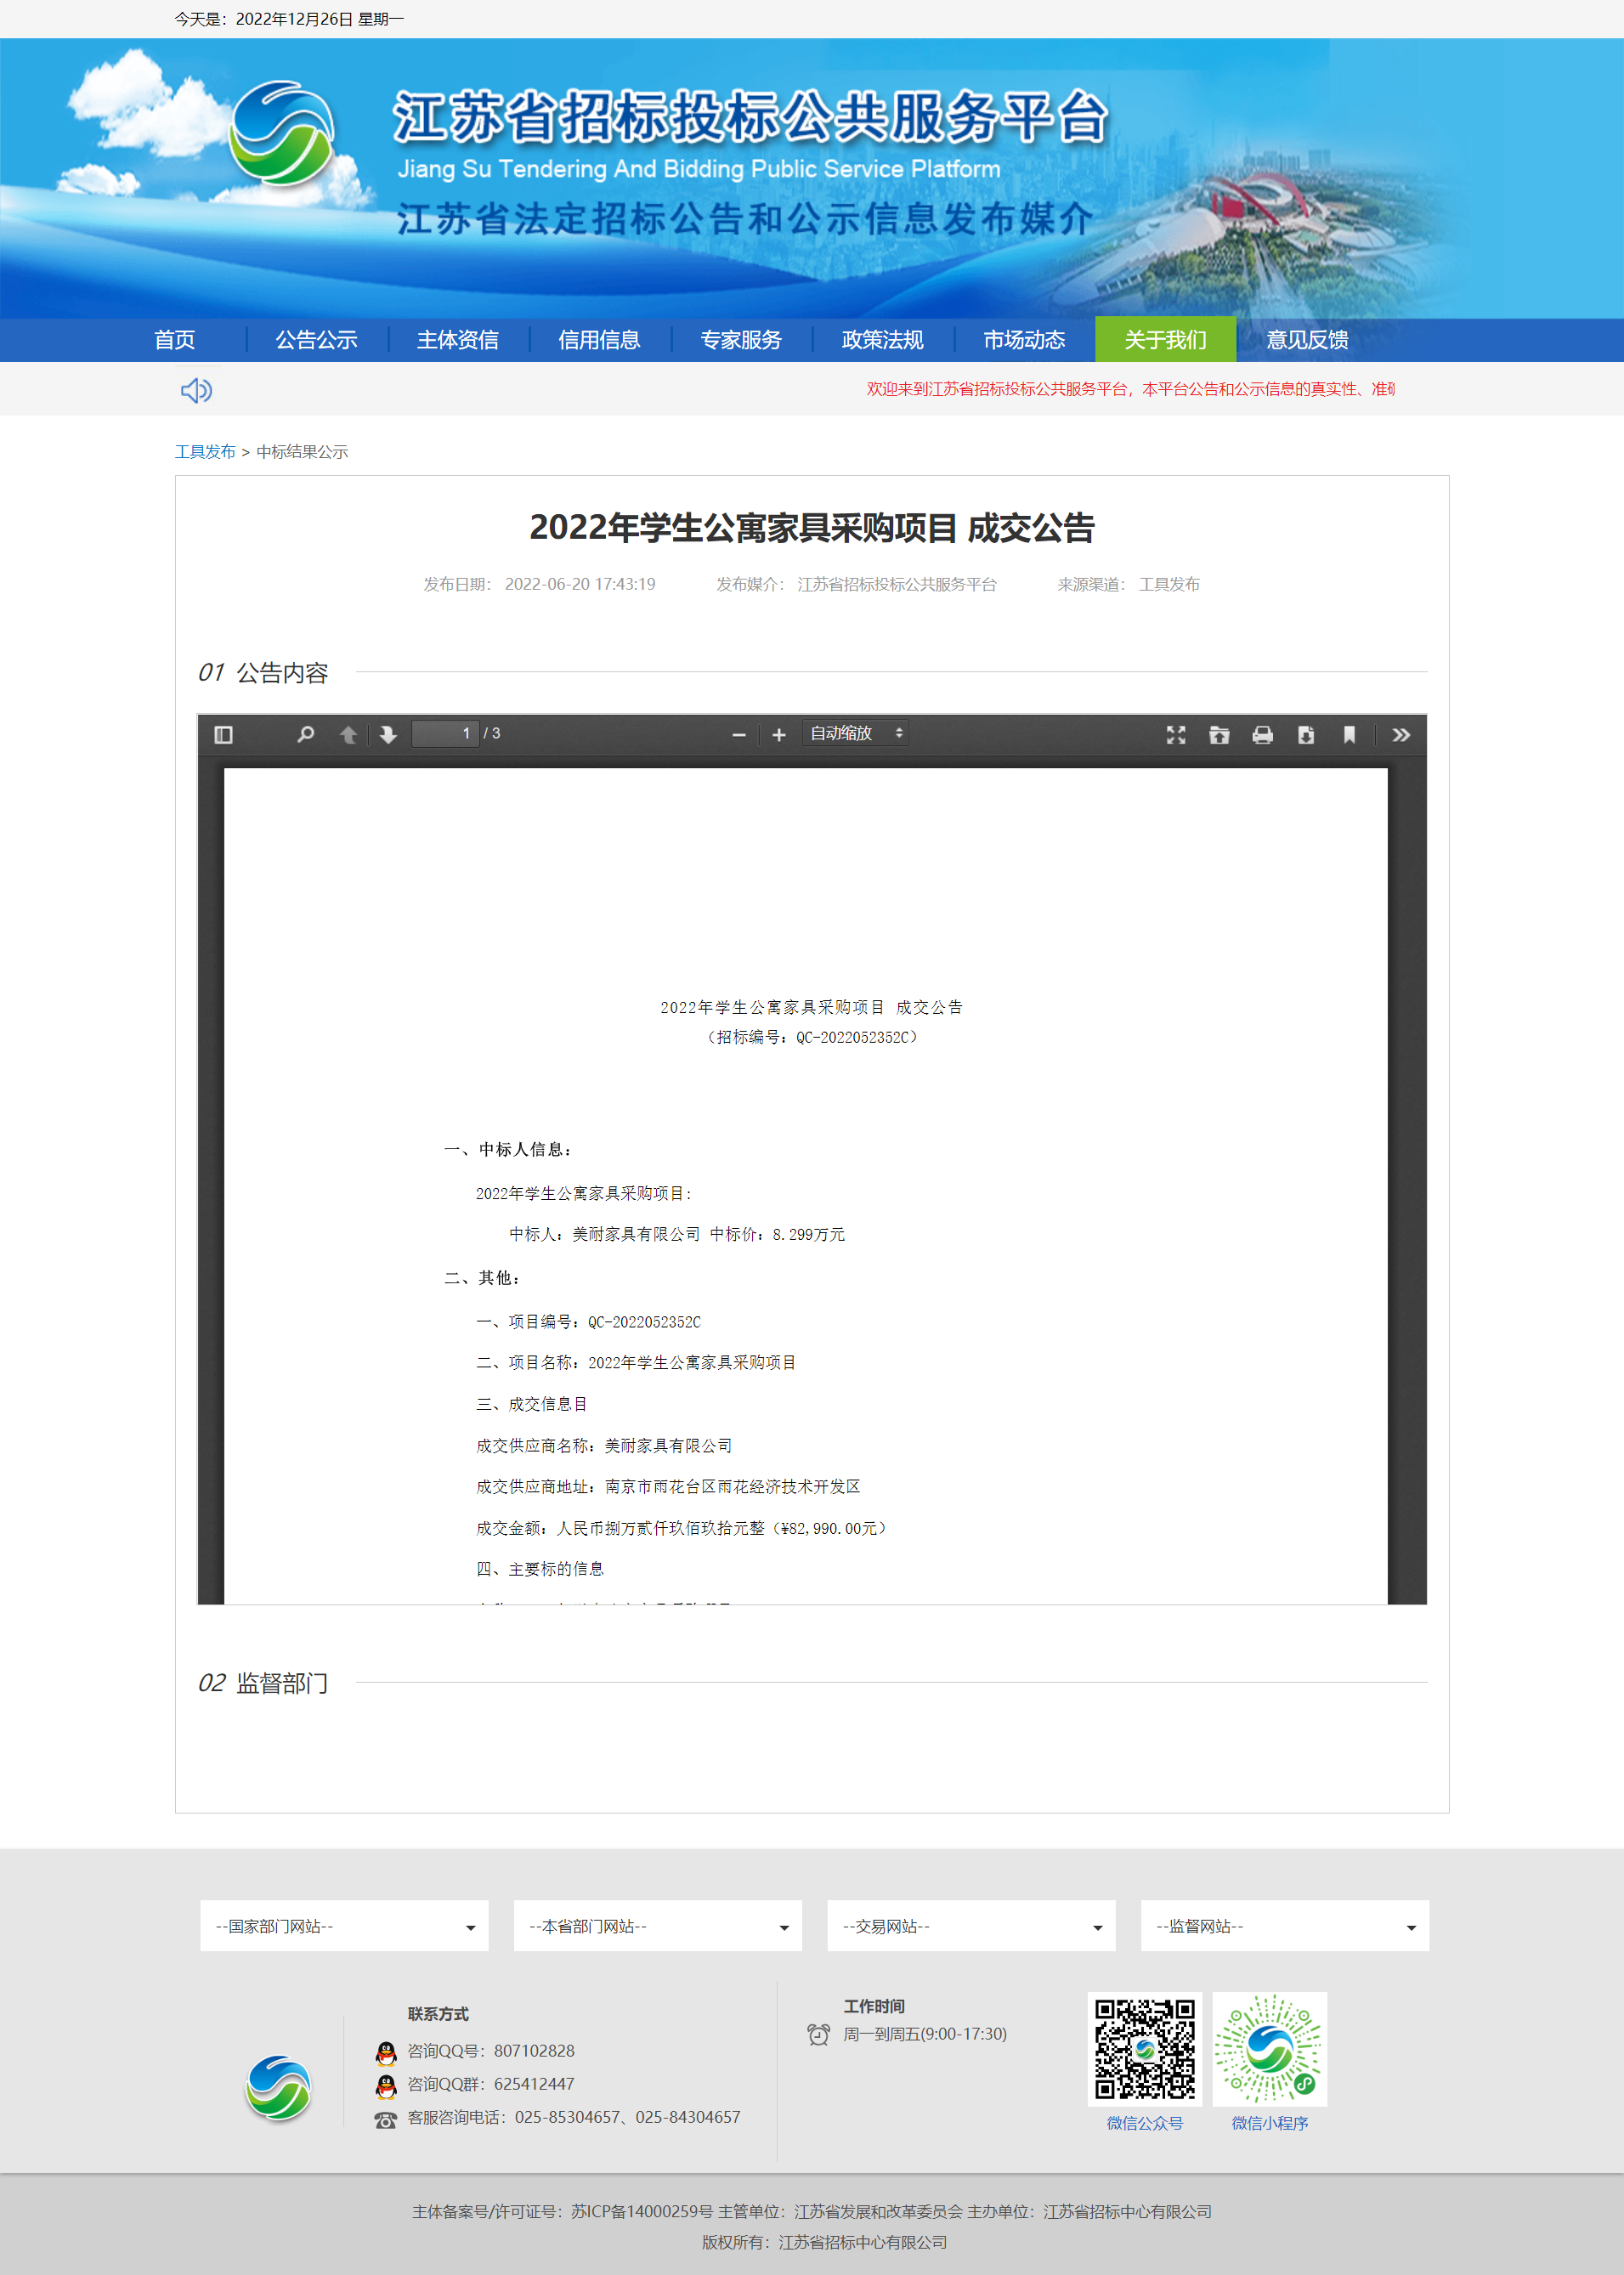Click the QQ number penguin icon
The width and height of the screenshot is (1624, 2275).
point(386,2053)
